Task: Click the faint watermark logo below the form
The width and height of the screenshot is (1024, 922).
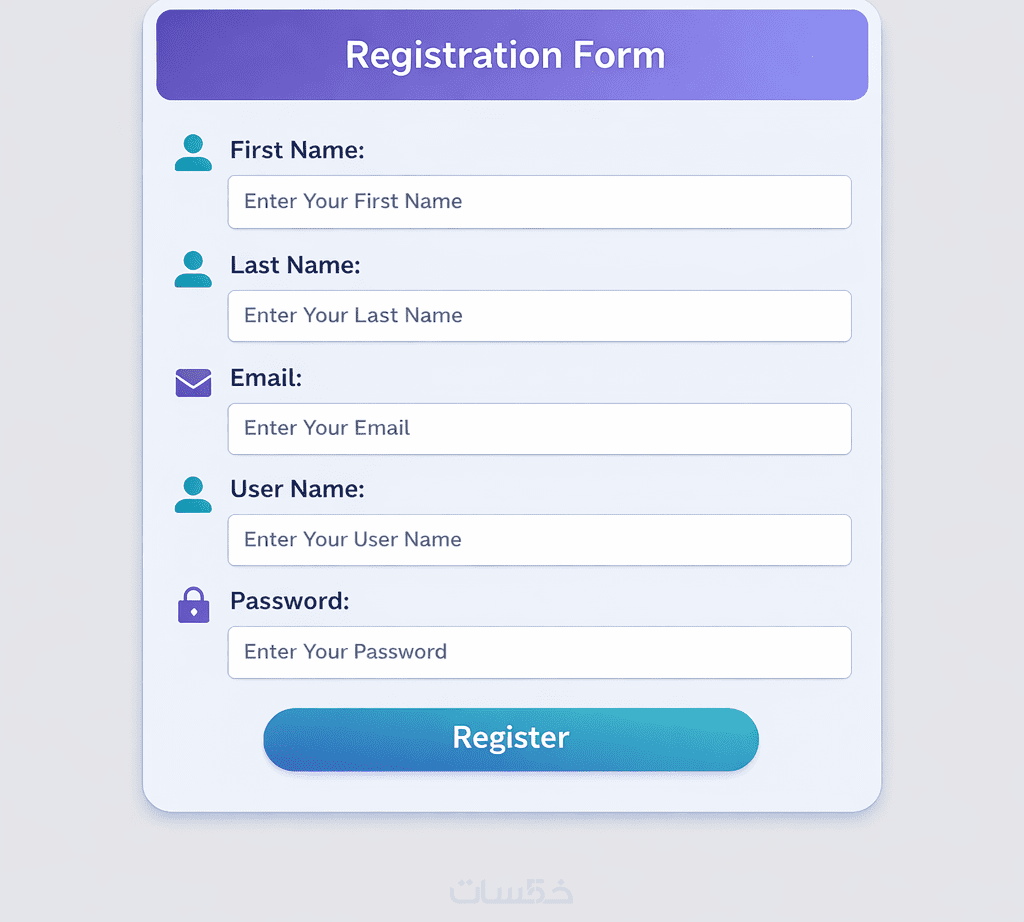Action: click(511, 889)
